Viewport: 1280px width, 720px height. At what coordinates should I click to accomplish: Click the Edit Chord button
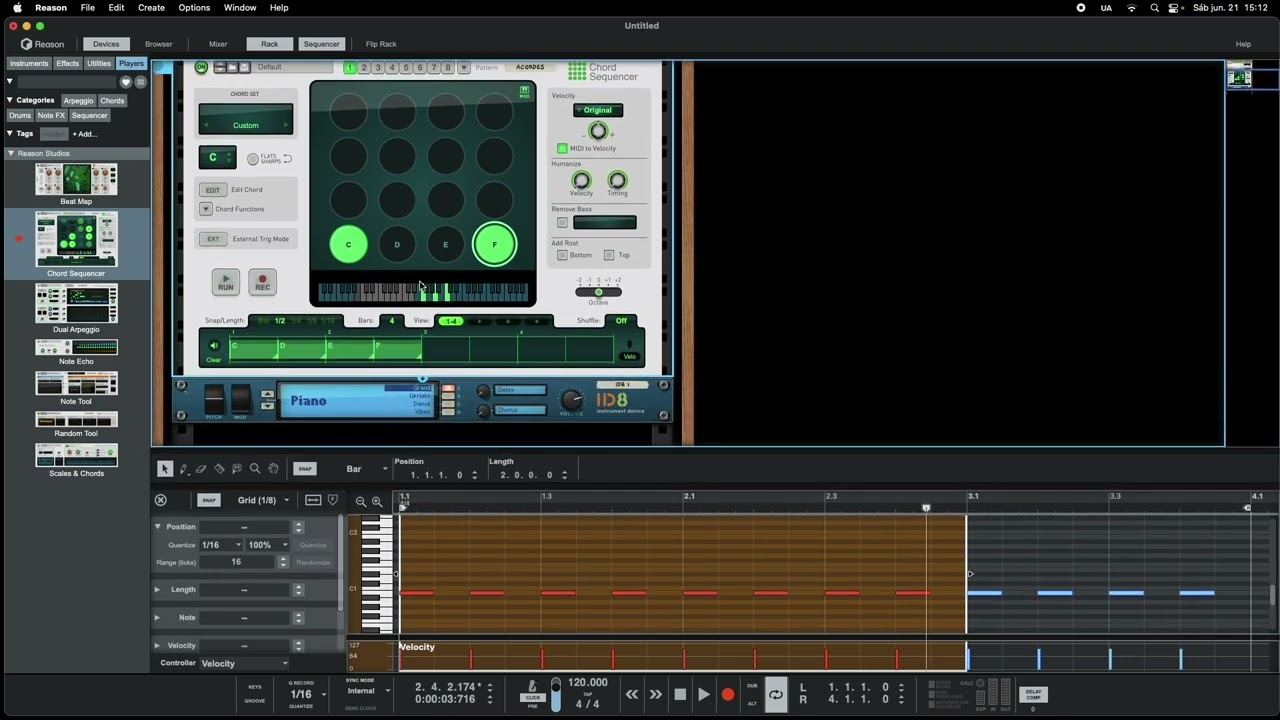coord(212,190)
